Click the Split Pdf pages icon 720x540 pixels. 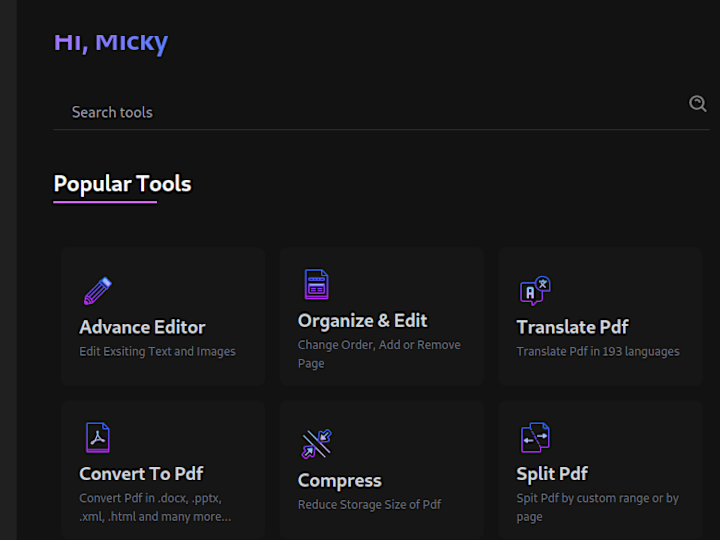(535, 438)
